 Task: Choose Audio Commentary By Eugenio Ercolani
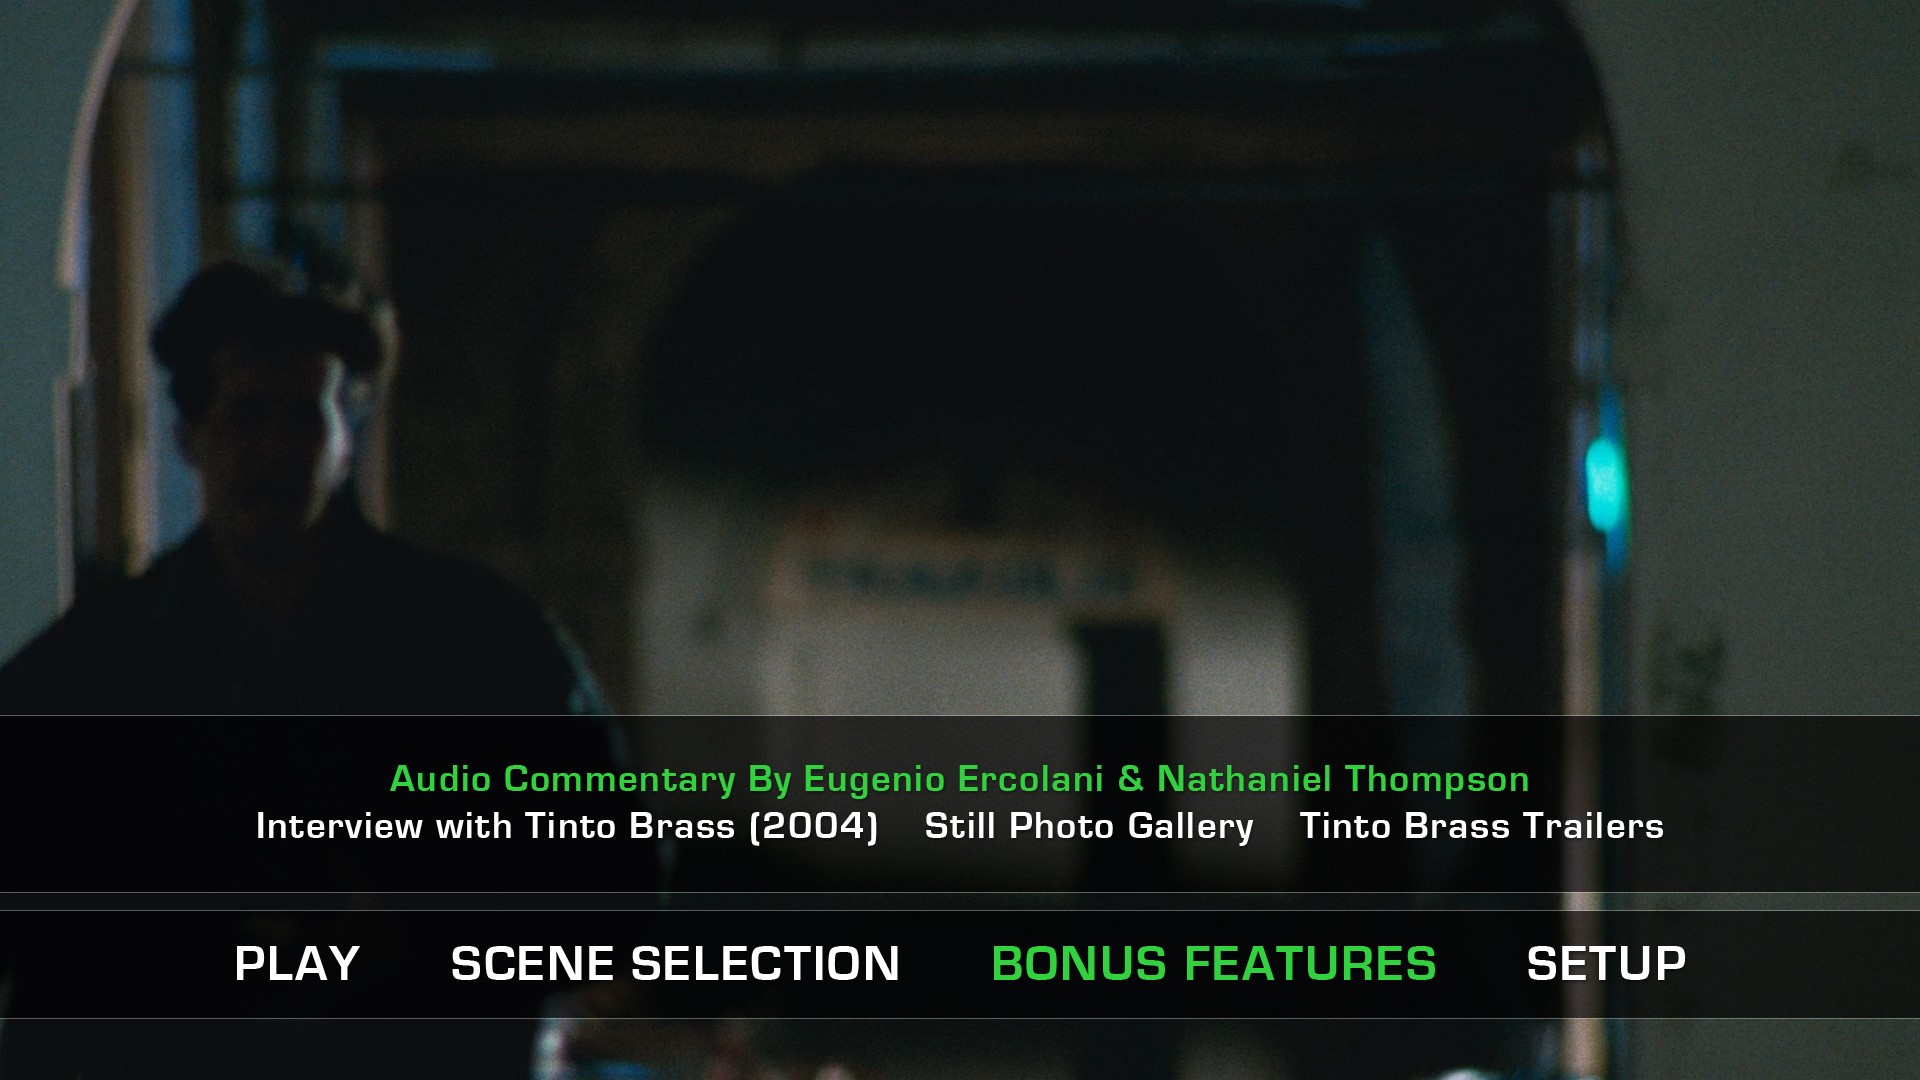[959, 779]
